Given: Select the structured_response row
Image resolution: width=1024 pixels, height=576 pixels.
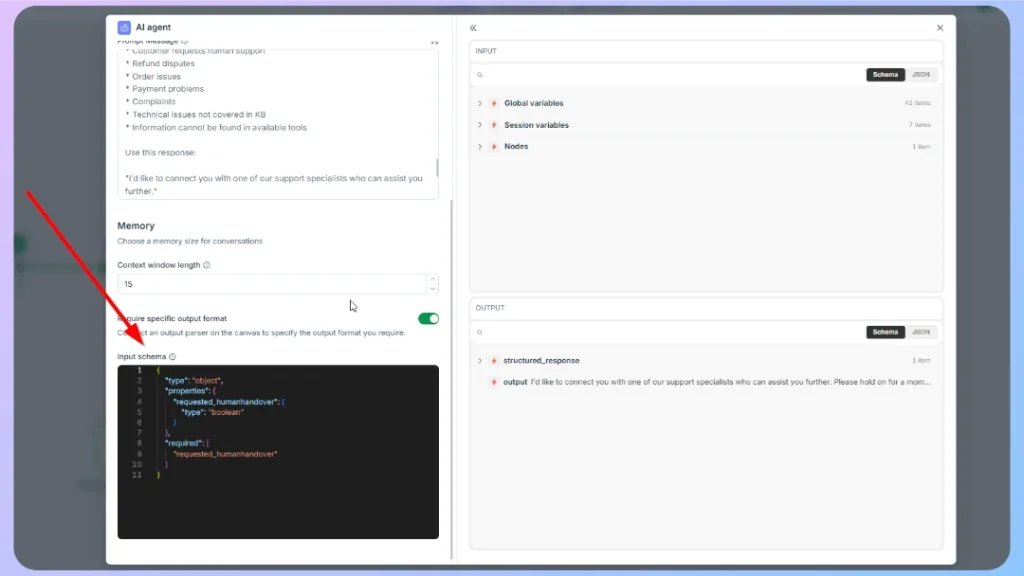Looking at the screenshot, I should coord(705,360).
